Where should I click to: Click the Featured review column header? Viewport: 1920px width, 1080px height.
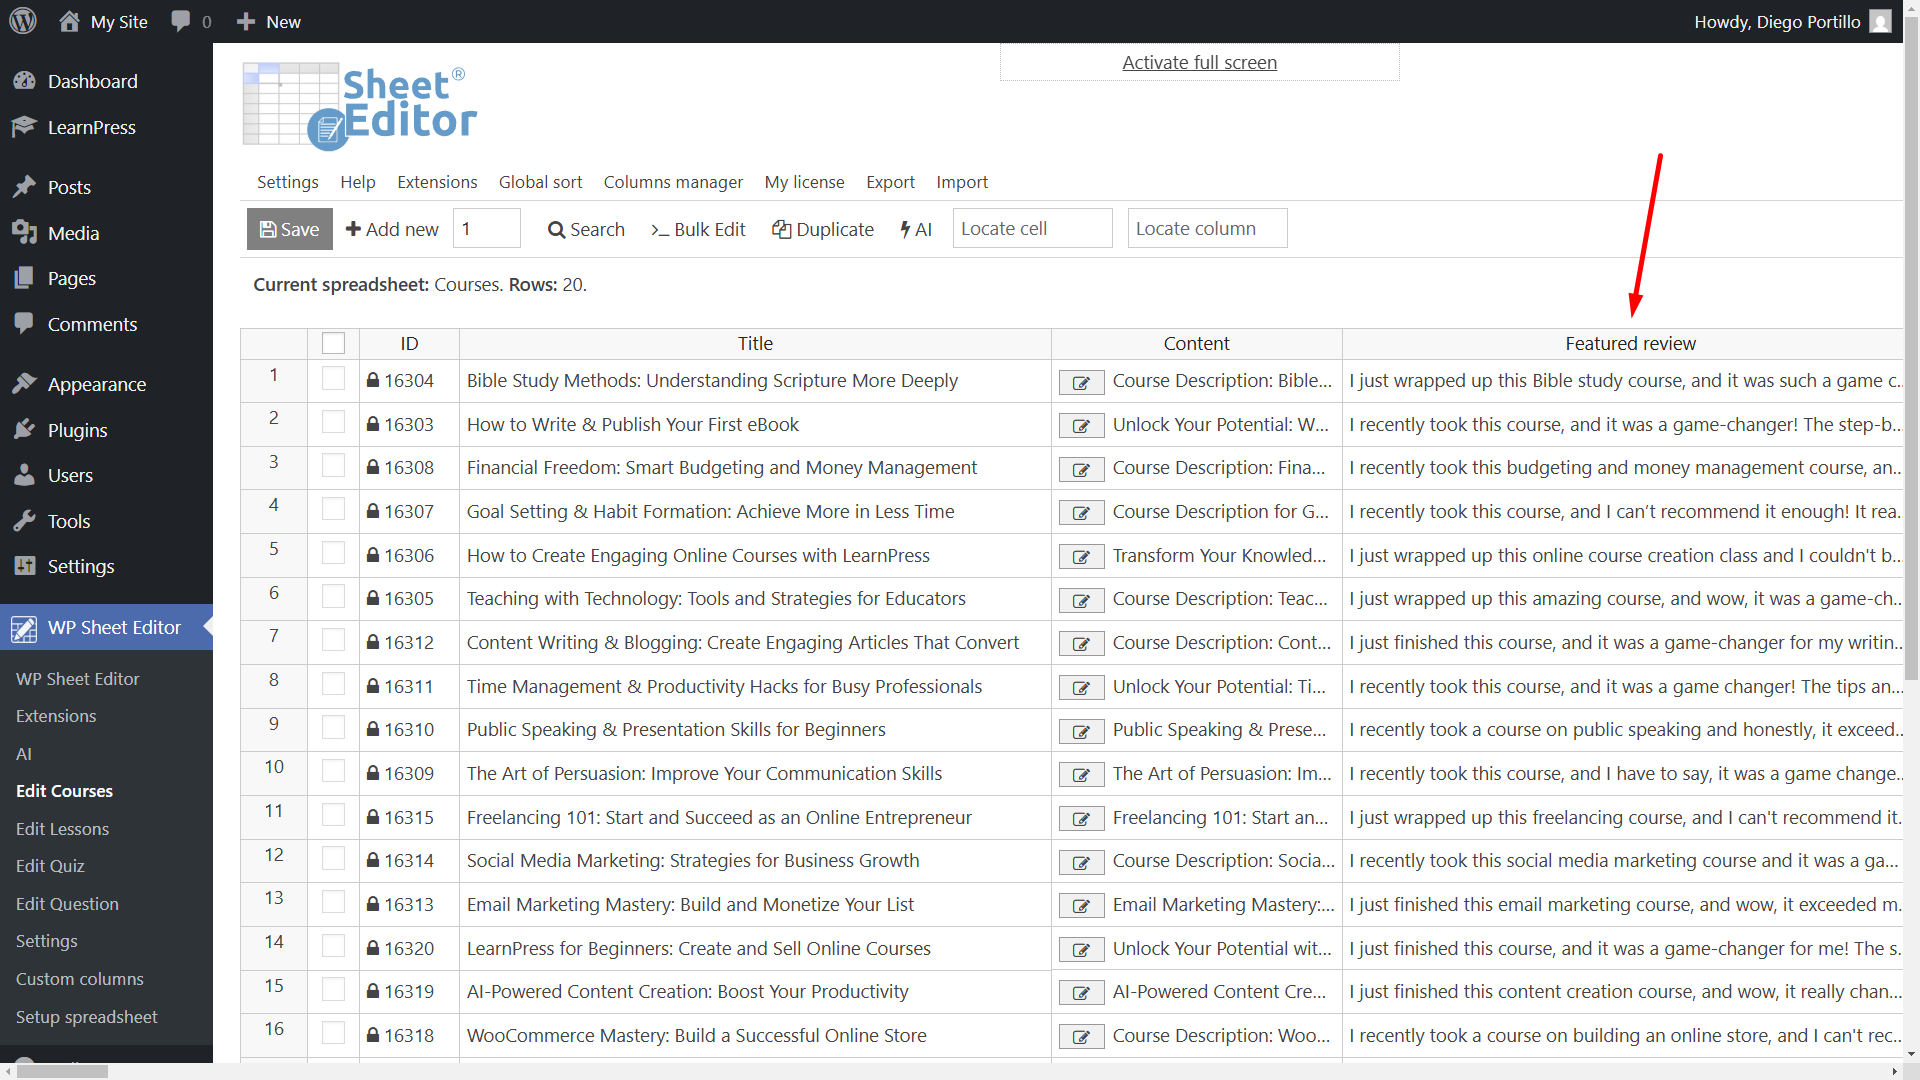(1630, 343)
